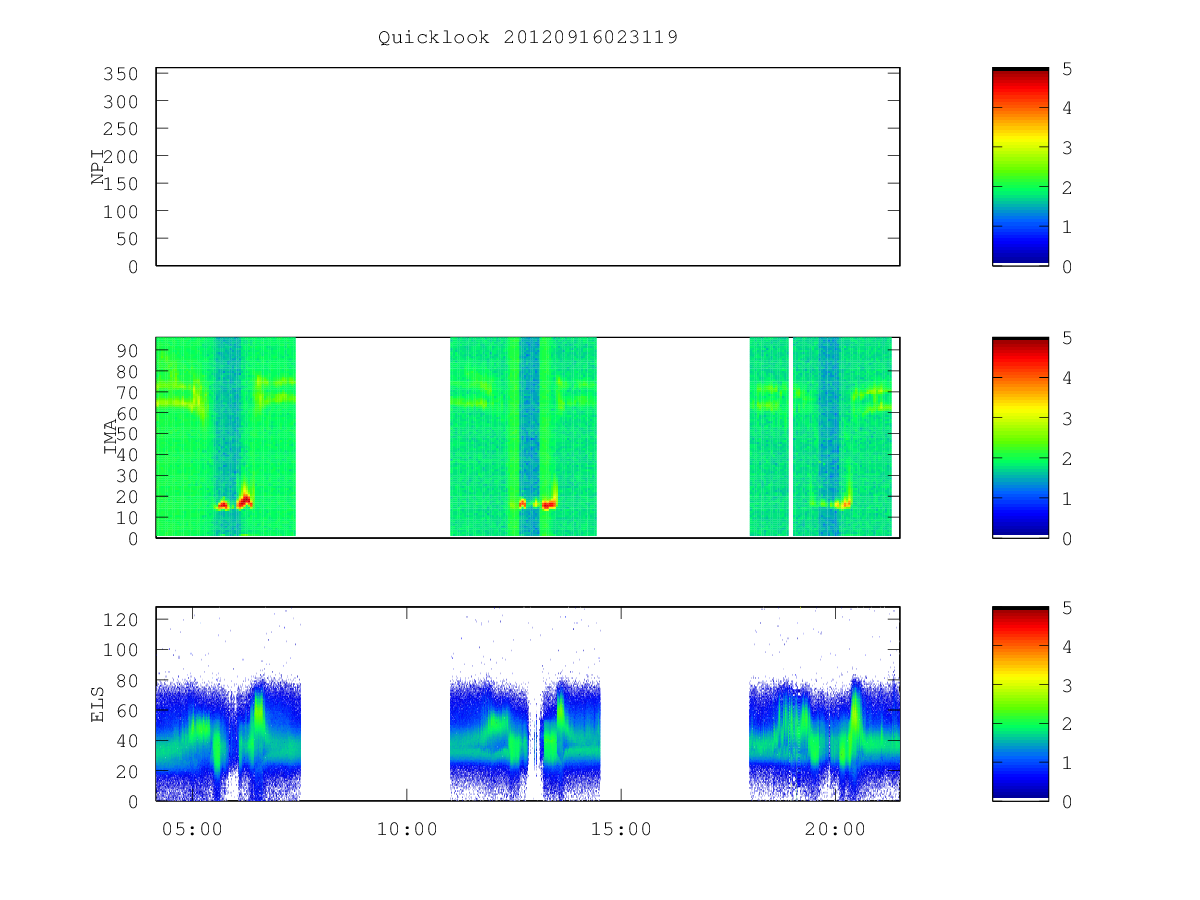Screen dimensions: 1200x900
Task: Click the 300 tick on the NPI axis
Action: (121, 102)
